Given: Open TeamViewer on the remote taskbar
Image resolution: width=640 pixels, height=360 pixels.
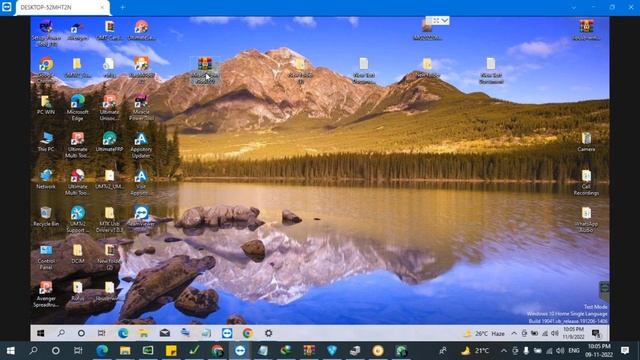Looking at the screenshot, I should coord(227,333).
